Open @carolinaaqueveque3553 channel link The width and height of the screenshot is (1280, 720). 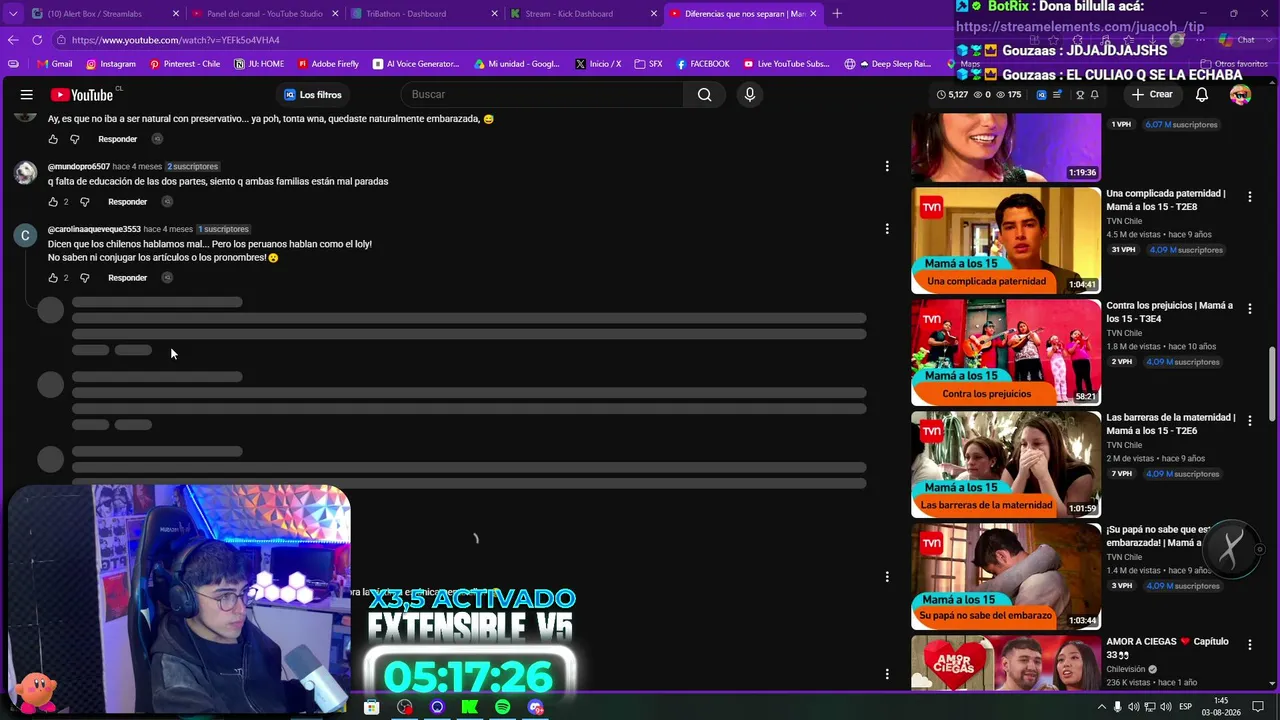(94, 229)
